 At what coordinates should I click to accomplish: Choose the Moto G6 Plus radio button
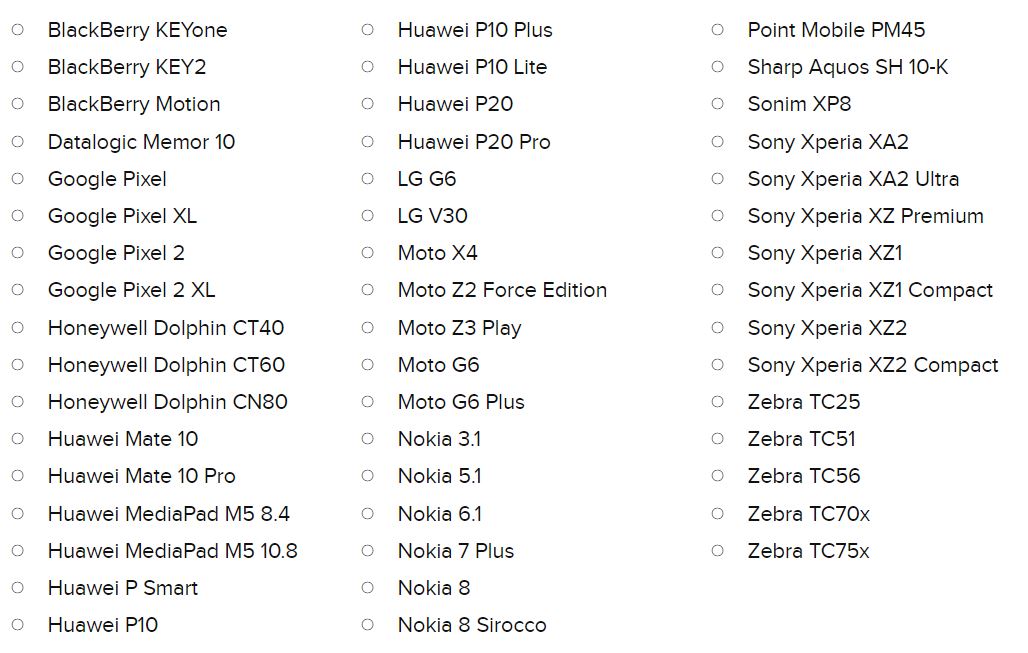pos(368,402)
